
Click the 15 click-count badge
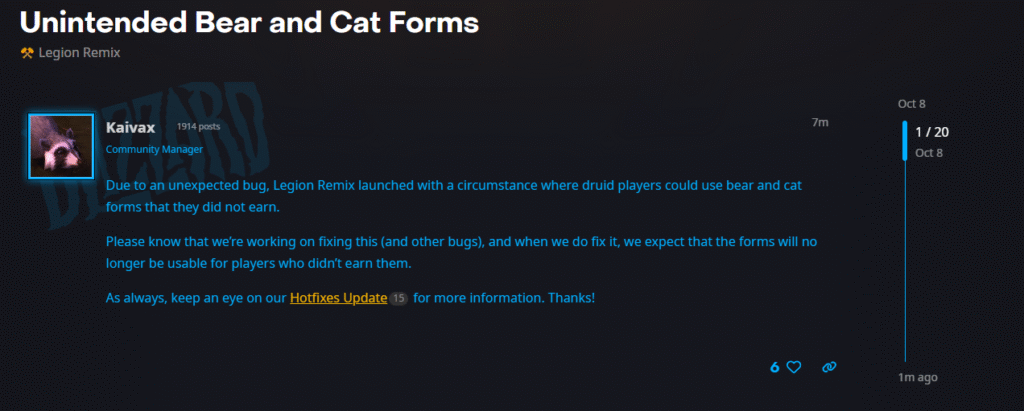[398, 299]
